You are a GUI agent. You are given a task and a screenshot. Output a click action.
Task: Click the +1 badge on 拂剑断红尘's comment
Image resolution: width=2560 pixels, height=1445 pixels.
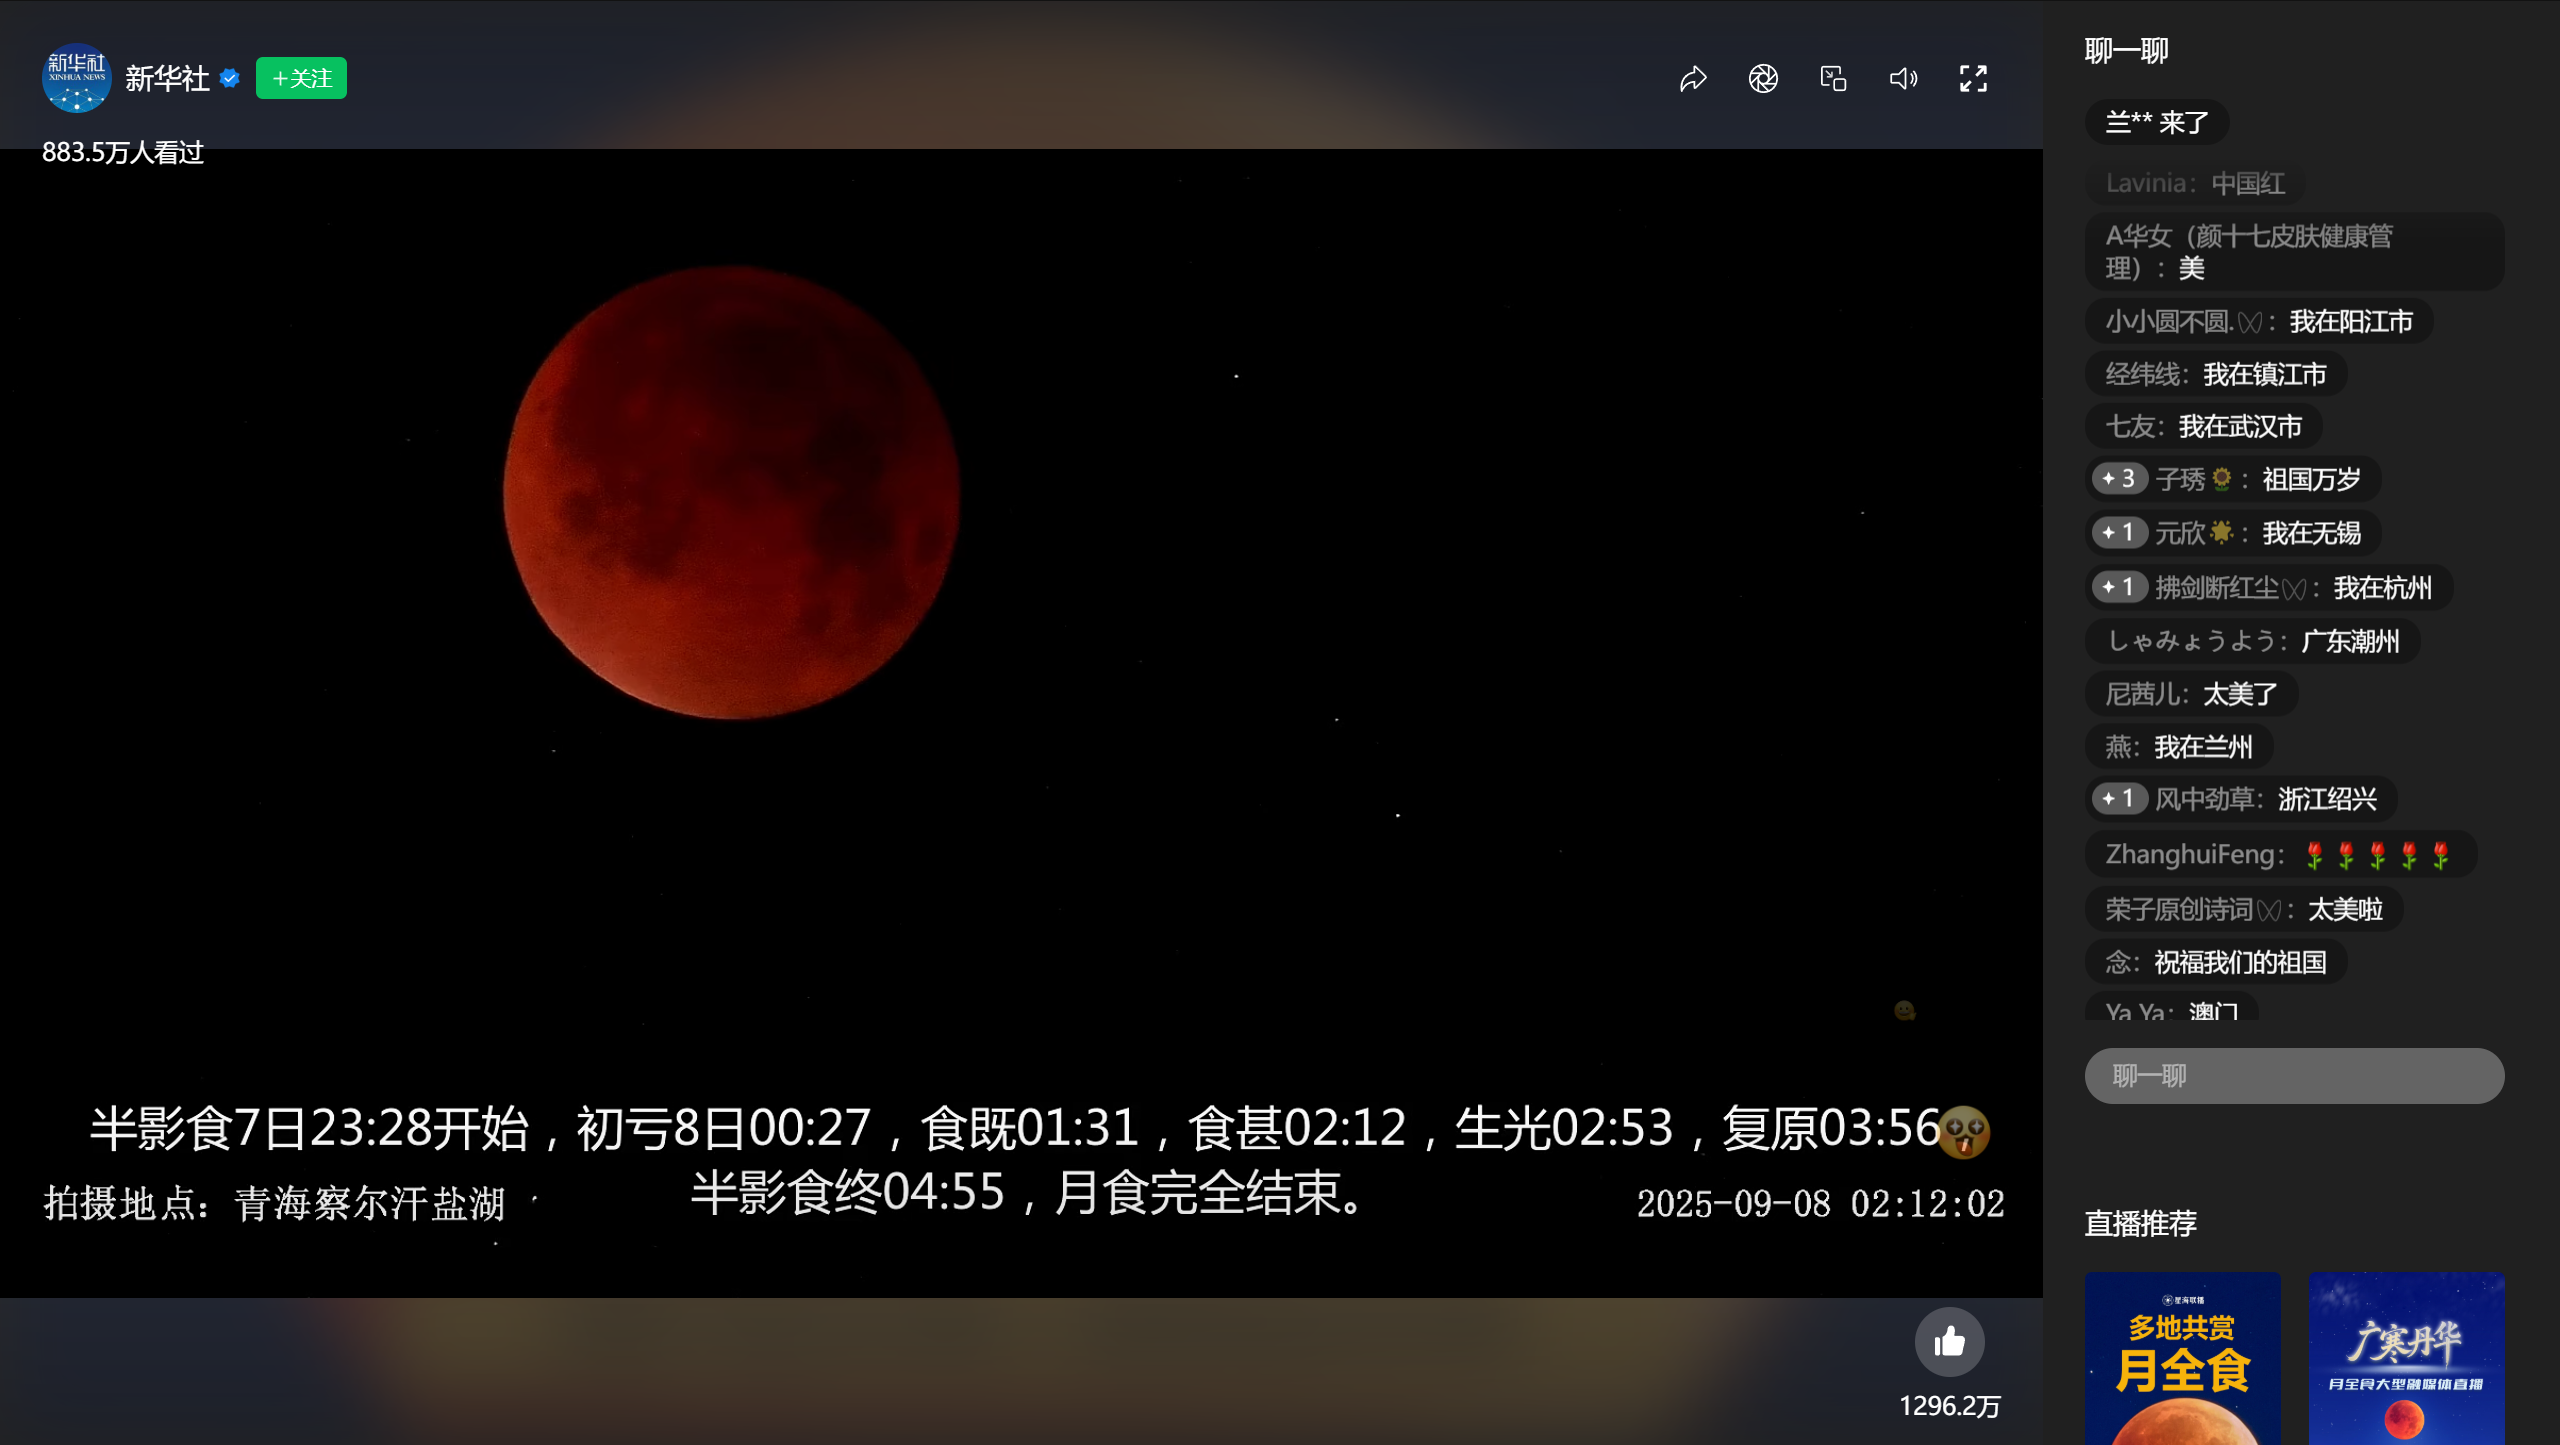pyautogui.click(x=2118, y=587)
